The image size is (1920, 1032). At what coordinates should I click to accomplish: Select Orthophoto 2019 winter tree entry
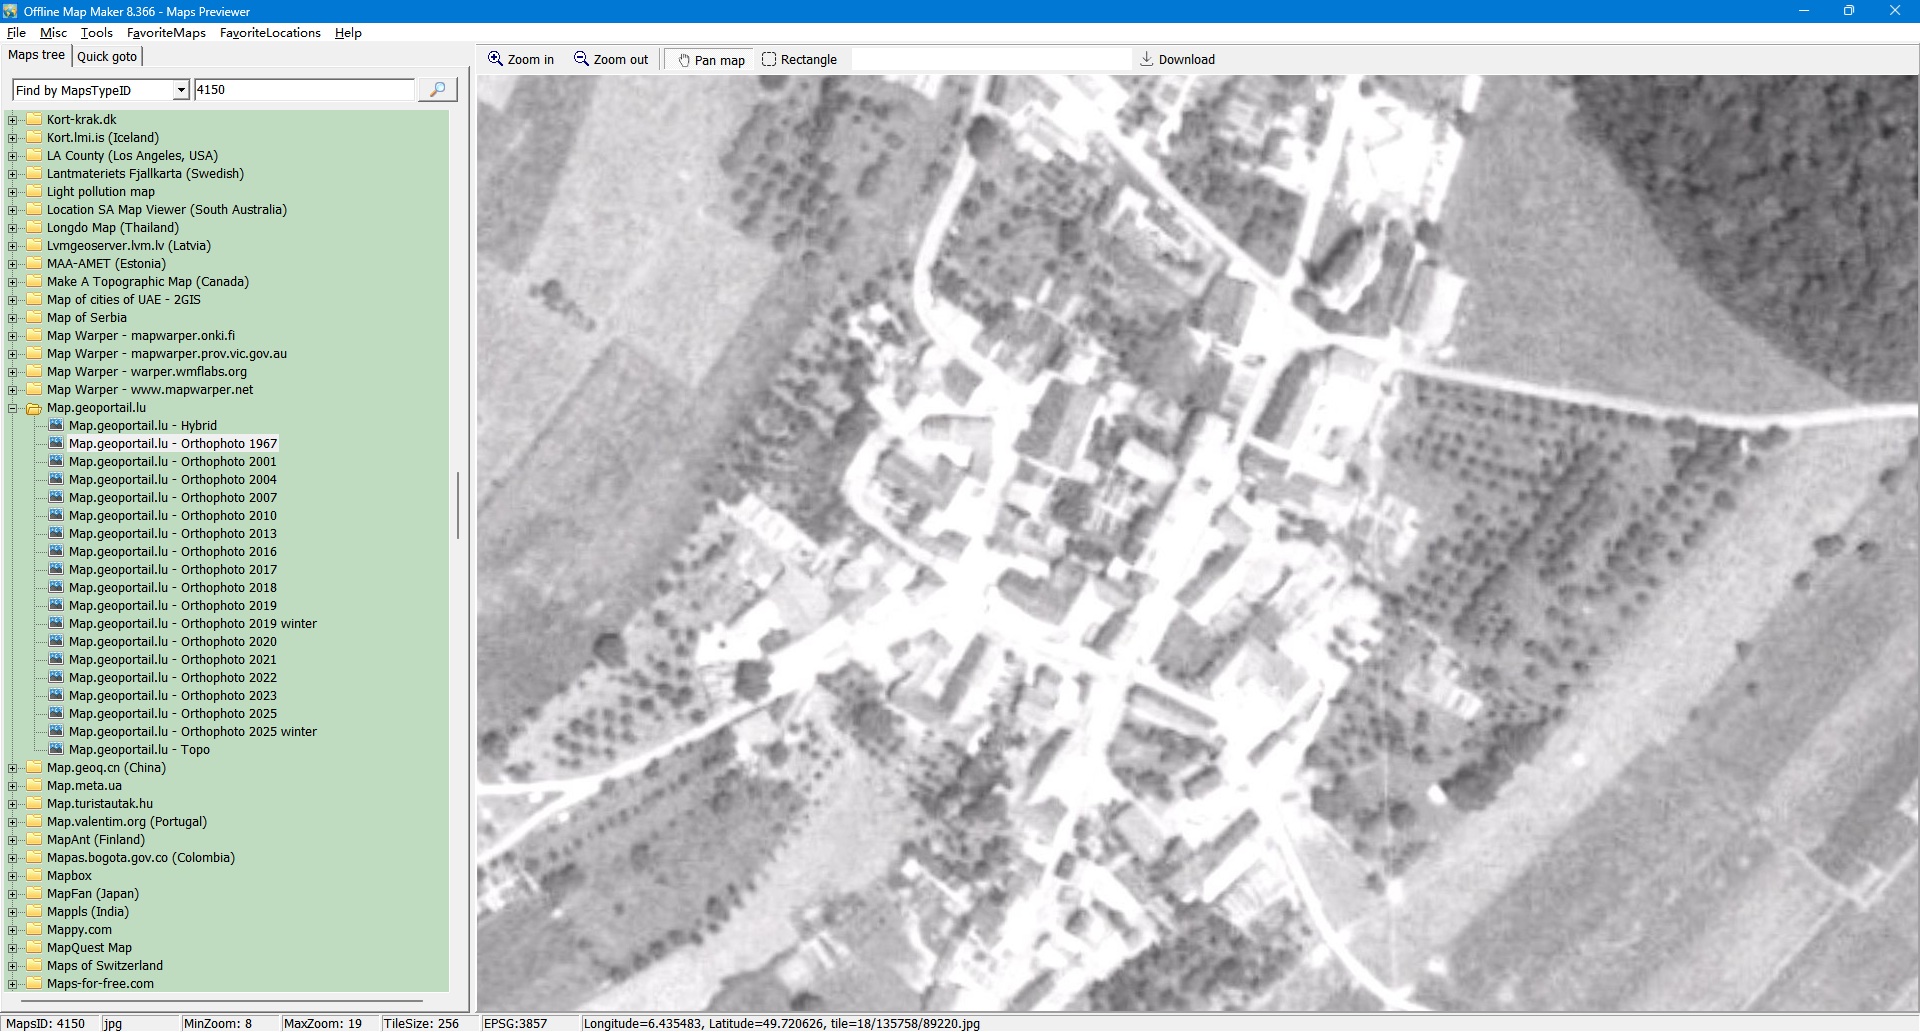(x=192, y=624)
